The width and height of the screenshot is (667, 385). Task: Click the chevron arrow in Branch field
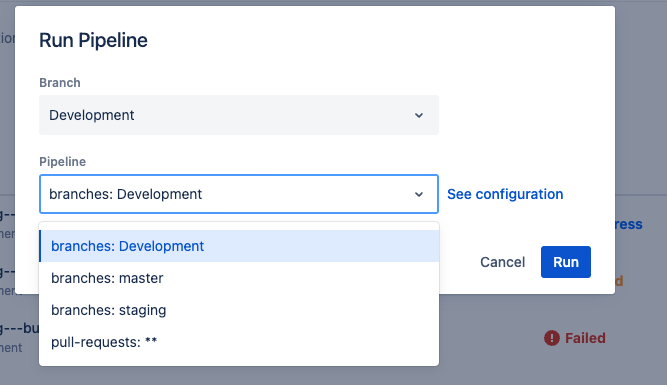[419, 115]
